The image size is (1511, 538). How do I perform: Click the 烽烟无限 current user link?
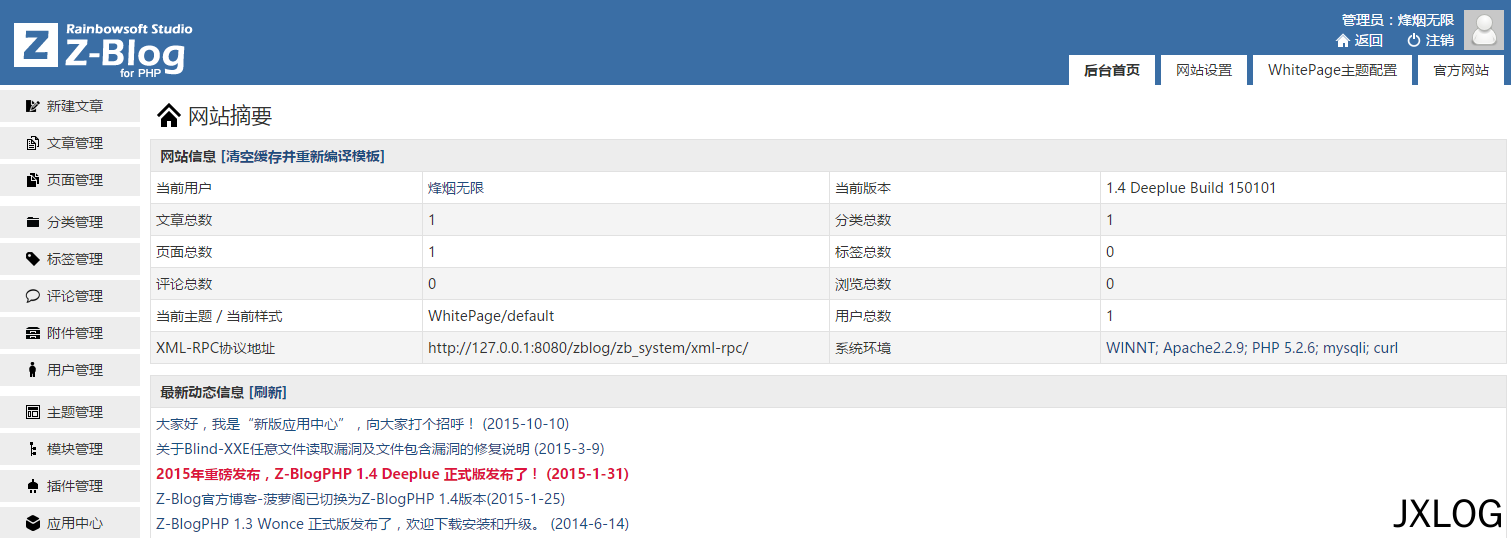pyautogui.click(x=456, y=188)
